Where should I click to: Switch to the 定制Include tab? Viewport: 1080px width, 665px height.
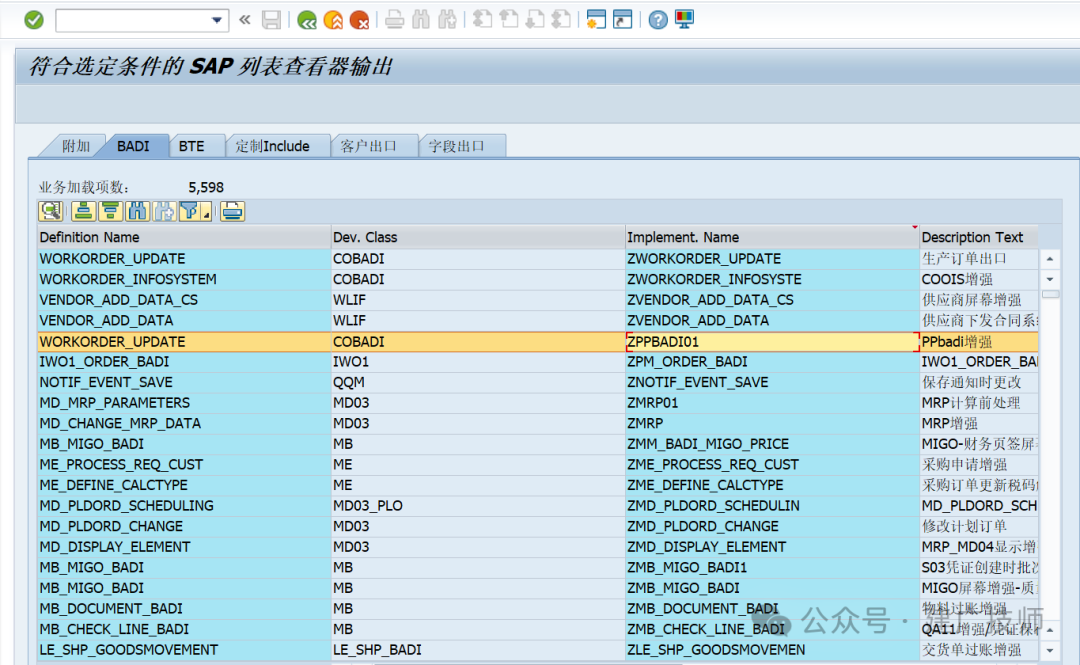273,146
